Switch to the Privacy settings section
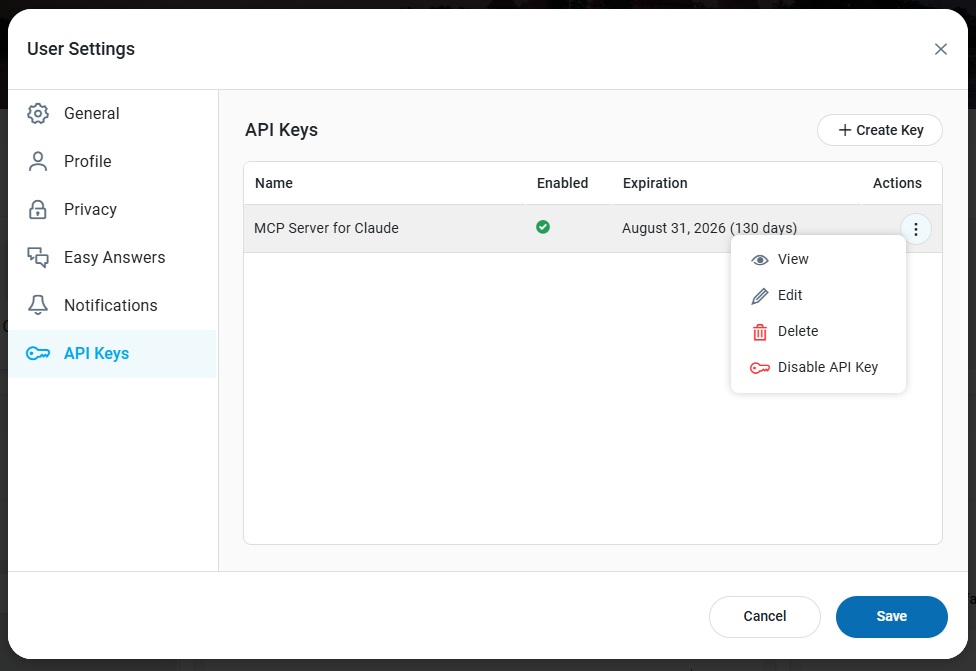The image size is (976, 671). (x=112, y=209)
